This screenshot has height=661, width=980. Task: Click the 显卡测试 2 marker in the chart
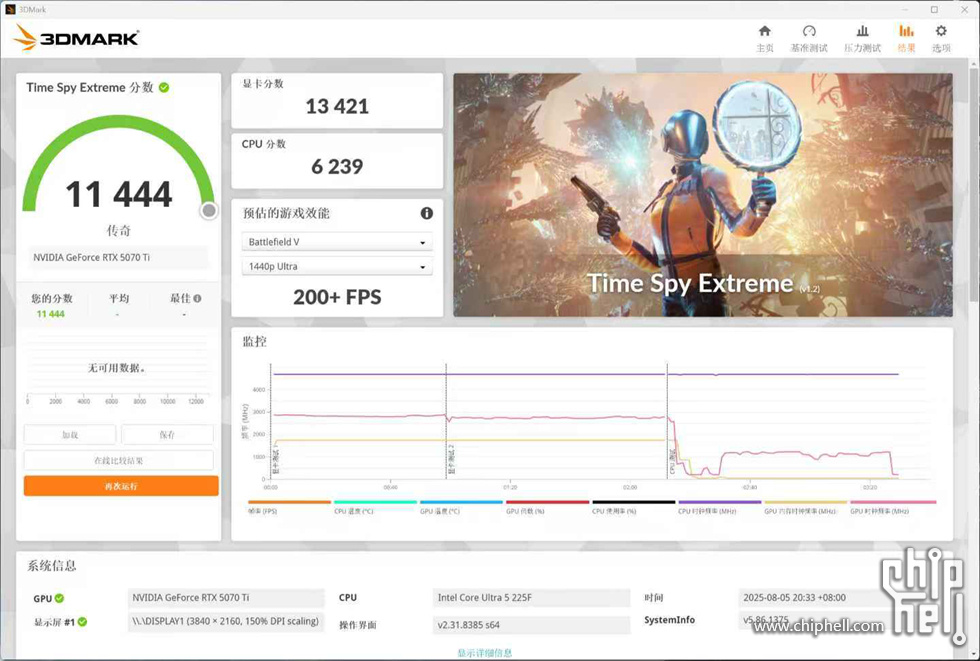(451, 459)
